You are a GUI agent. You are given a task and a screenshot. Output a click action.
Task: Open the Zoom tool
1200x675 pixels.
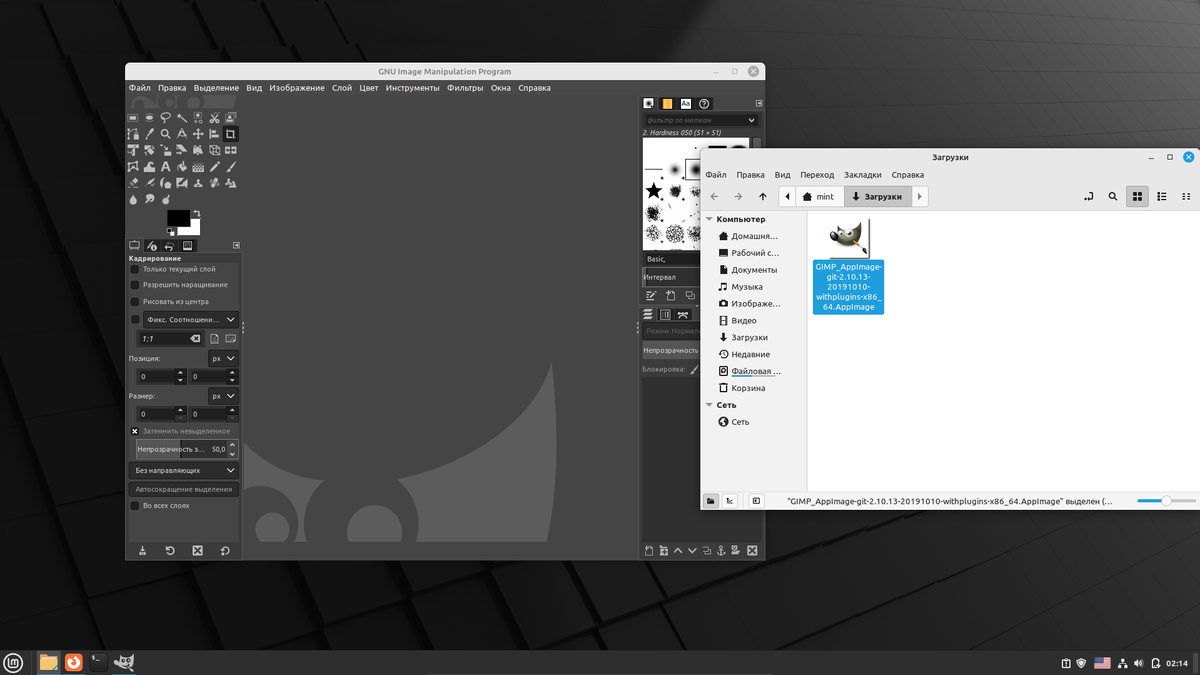[x=165, y=134]
